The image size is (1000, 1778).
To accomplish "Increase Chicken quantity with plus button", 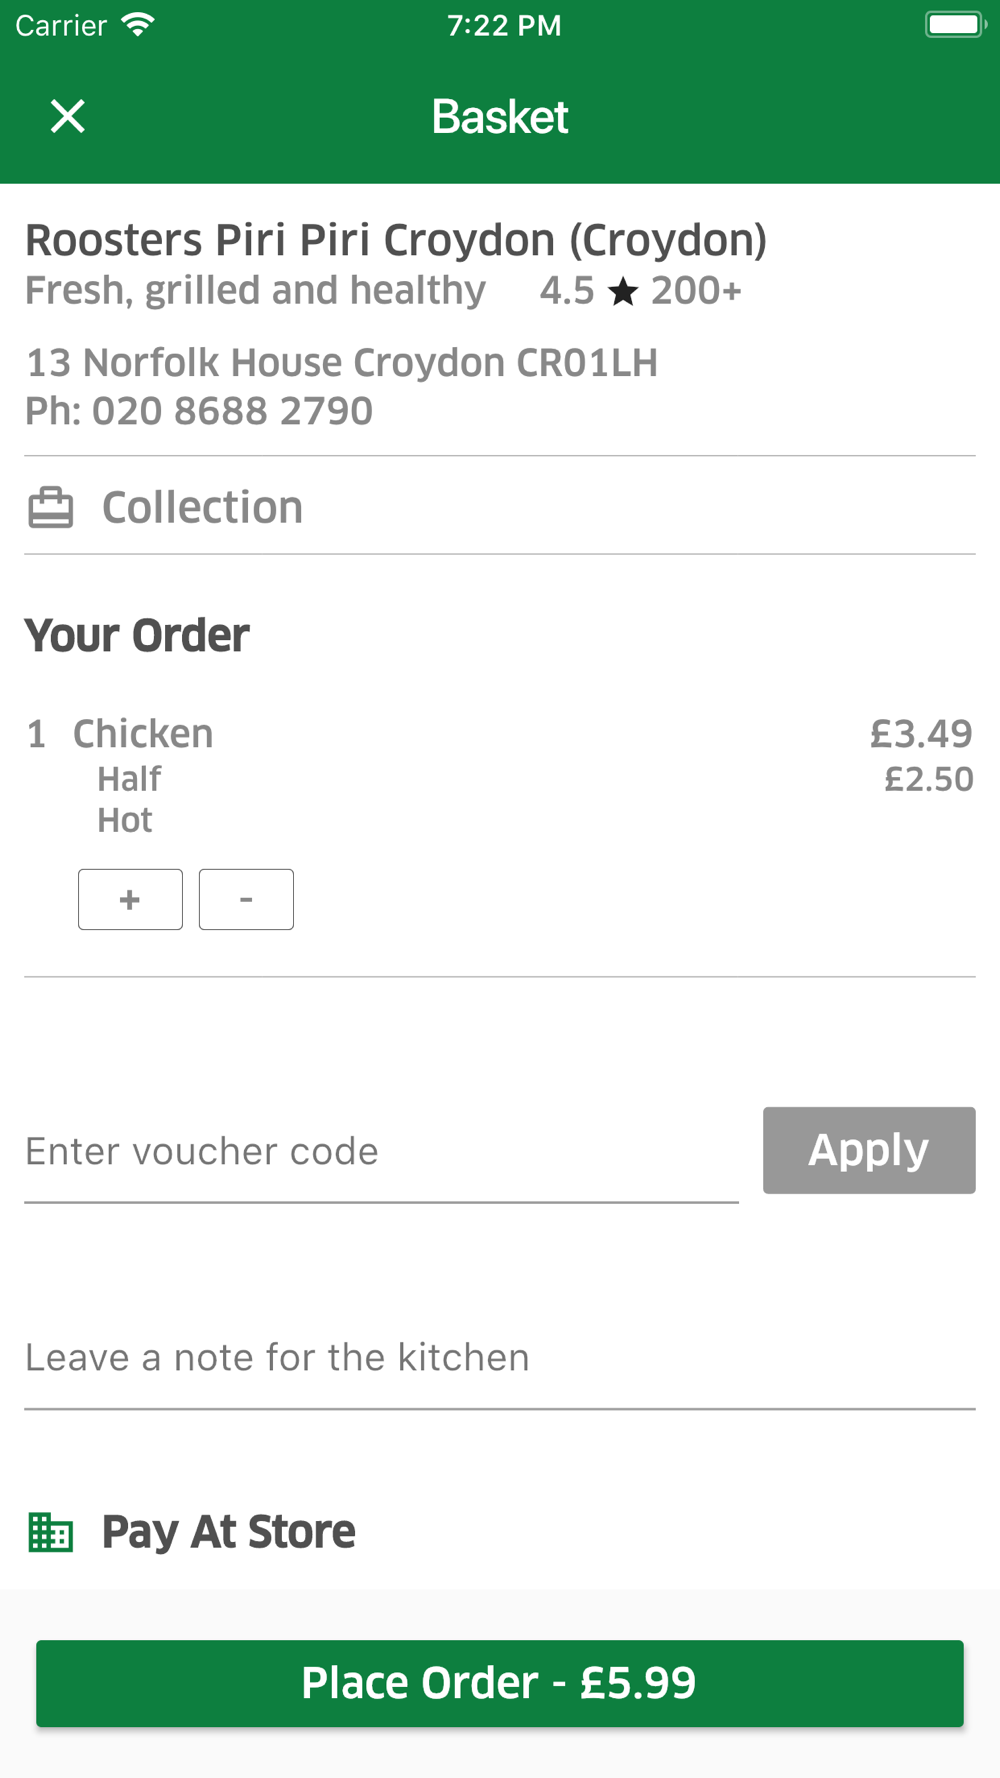I will coord(130,899).
